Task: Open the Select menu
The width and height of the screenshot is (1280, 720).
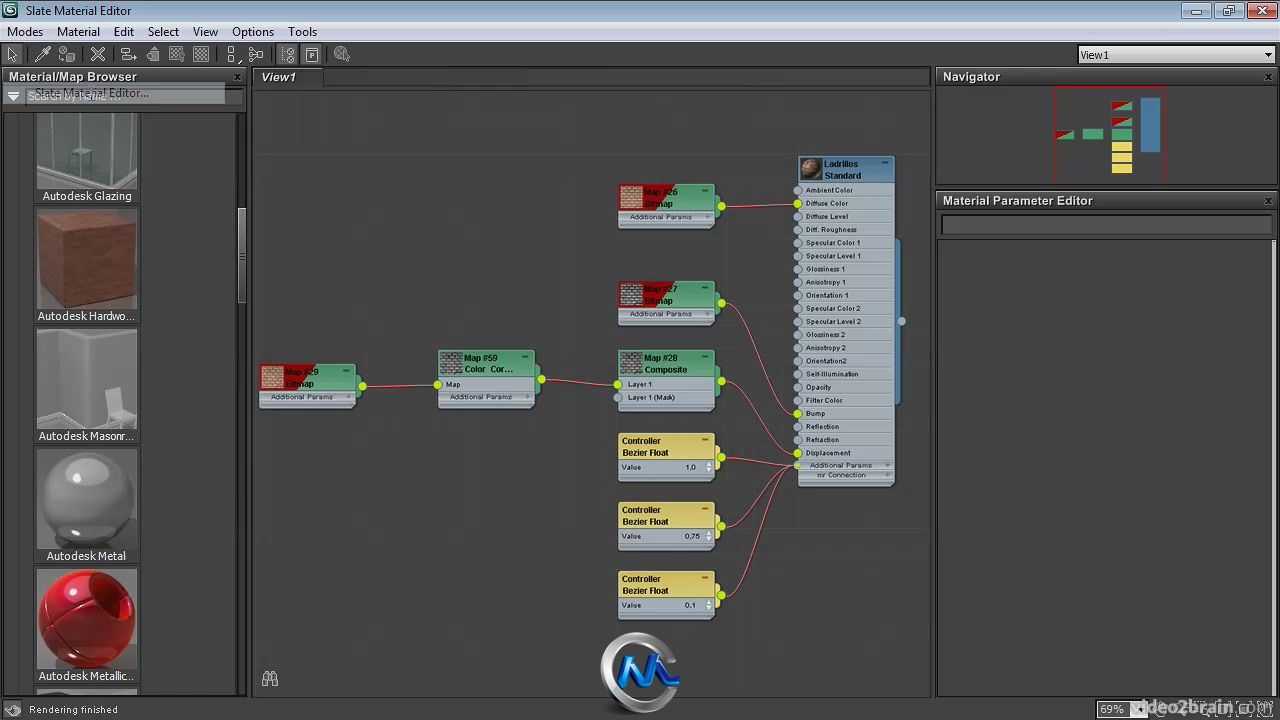Action: pos(163,32)
